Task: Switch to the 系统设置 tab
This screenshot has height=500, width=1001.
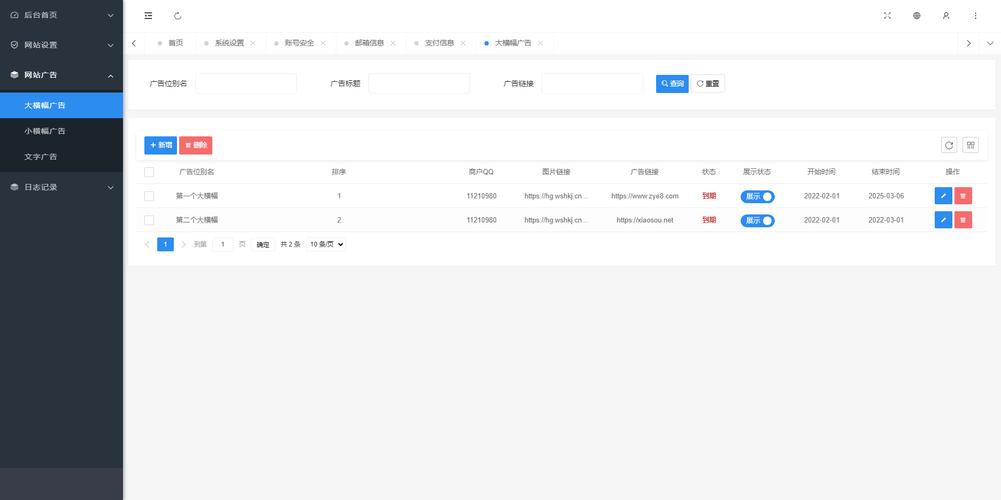Action: (229, 43)
